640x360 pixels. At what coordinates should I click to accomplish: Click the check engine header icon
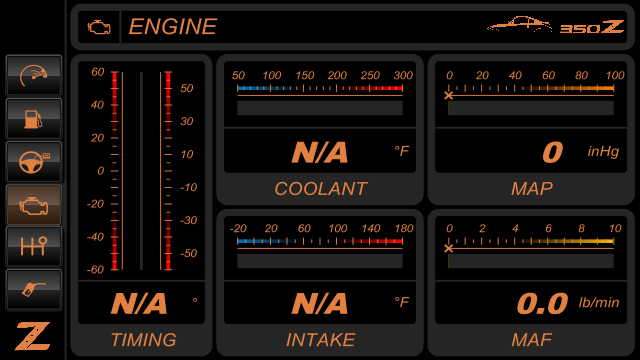tap(99, 27)
